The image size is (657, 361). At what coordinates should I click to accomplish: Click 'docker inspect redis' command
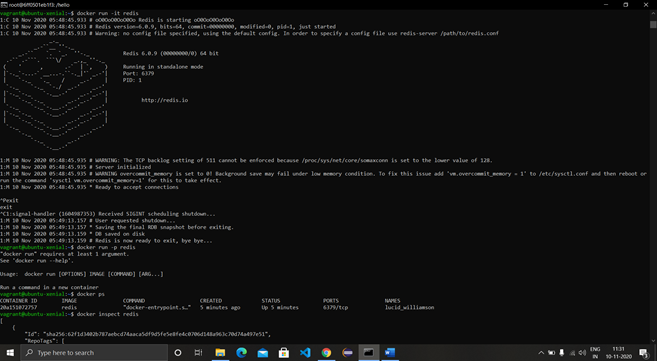point(107,314)
